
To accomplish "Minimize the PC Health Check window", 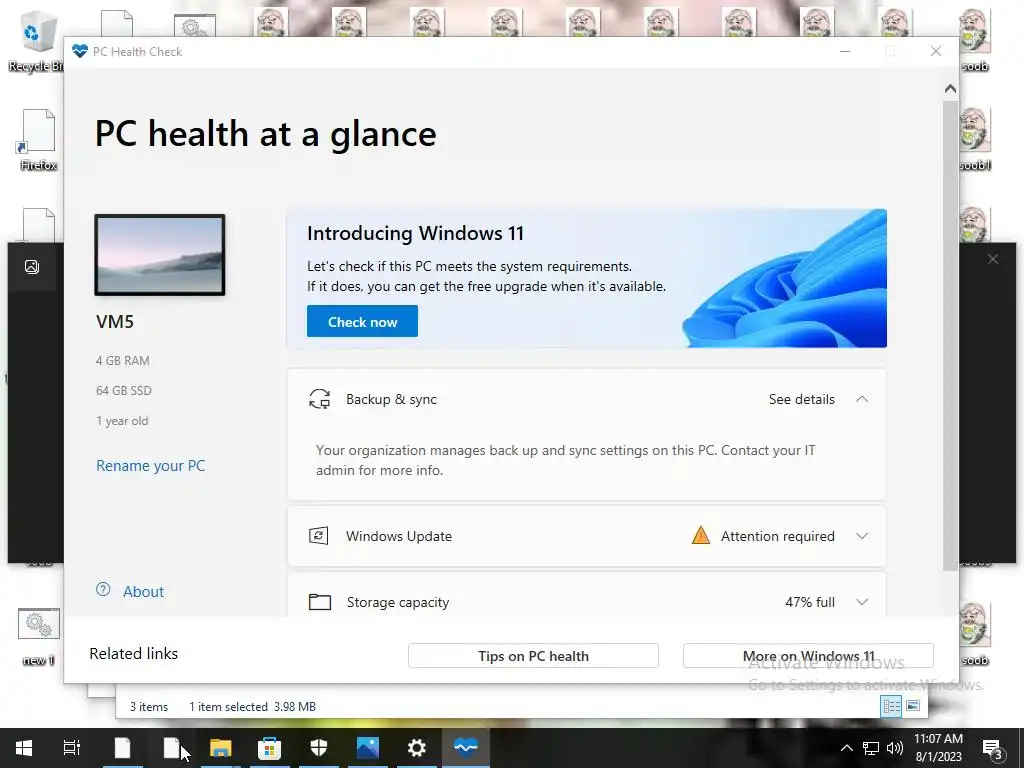I will click(844, 52).
